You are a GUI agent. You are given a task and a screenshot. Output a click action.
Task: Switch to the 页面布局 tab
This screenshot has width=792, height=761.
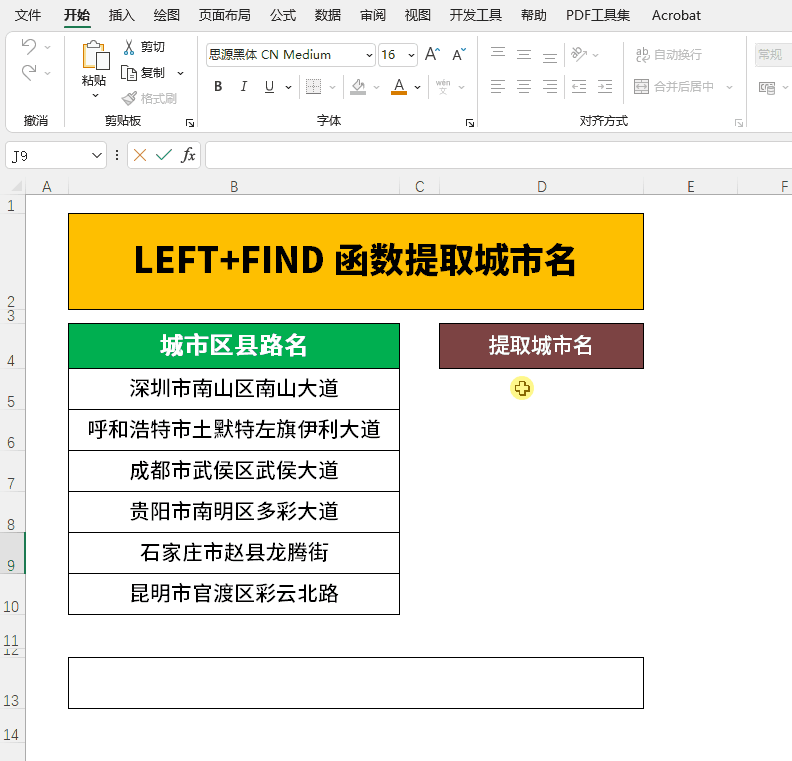coord(225,15)
